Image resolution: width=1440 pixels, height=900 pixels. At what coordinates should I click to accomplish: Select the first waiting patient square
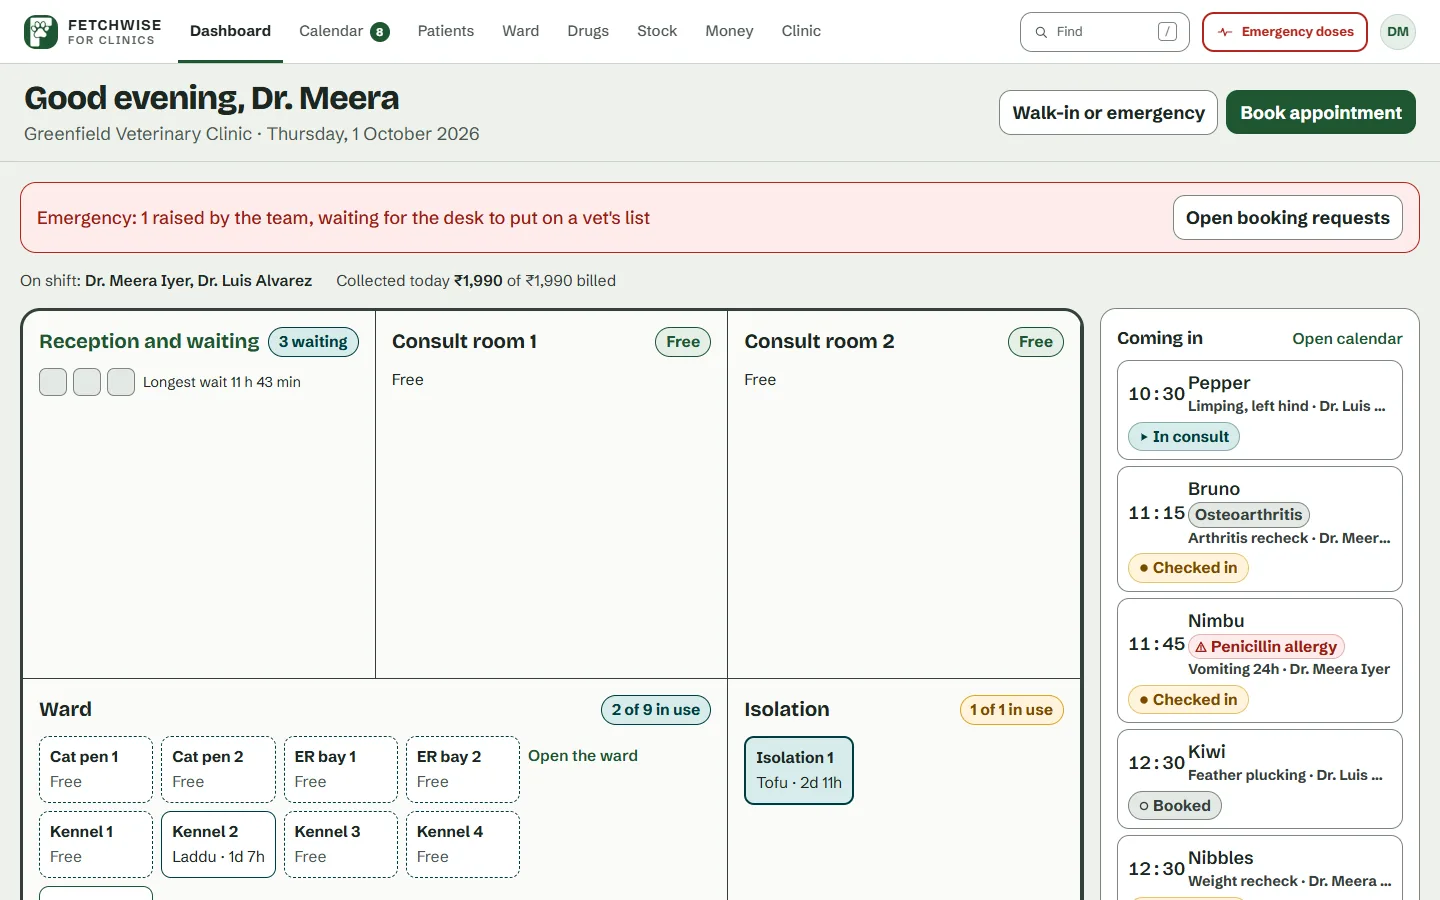pyautogui.click(x=53, y=382)
